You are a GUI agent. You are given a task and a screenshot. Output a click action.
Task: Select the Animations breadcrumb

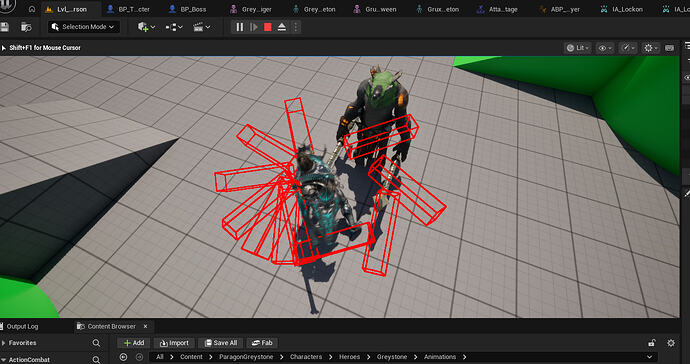click(x=440, y=357)
